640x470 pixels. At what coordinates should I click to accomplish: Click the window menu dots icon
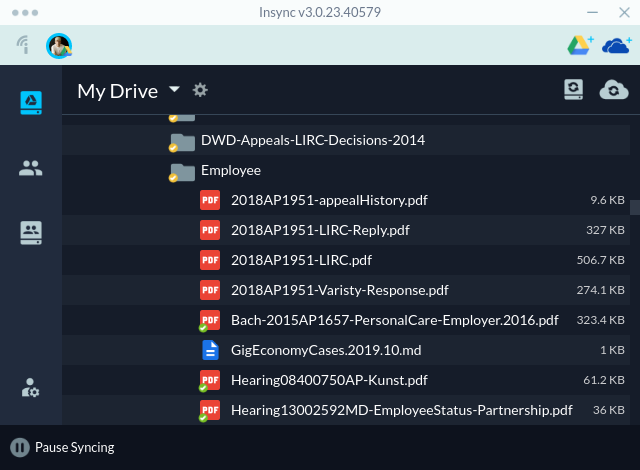[x=25, y=13]
